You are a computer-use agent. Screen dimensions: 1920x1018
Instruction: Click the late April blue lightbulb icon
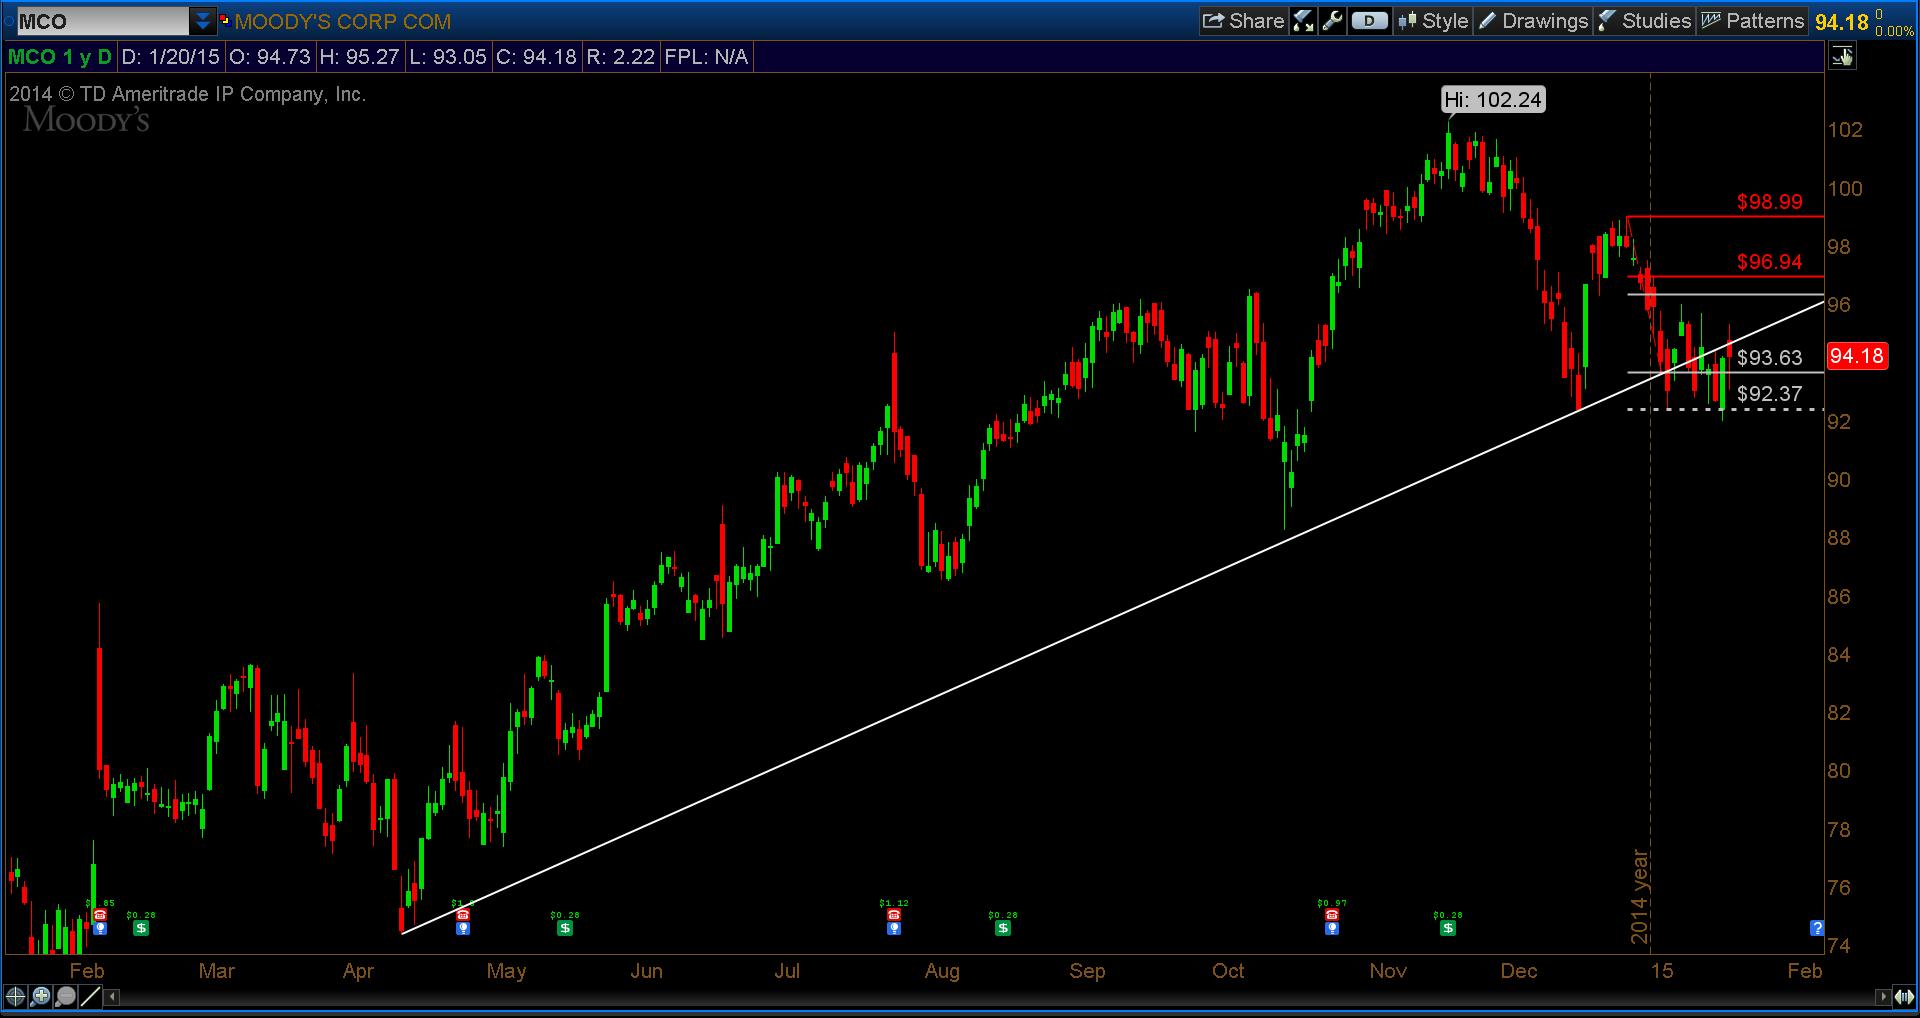462,928
